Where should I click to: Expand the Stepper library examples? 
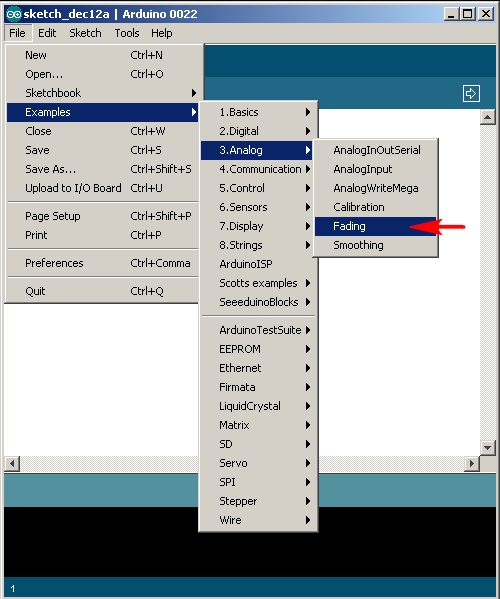(258, 501)
